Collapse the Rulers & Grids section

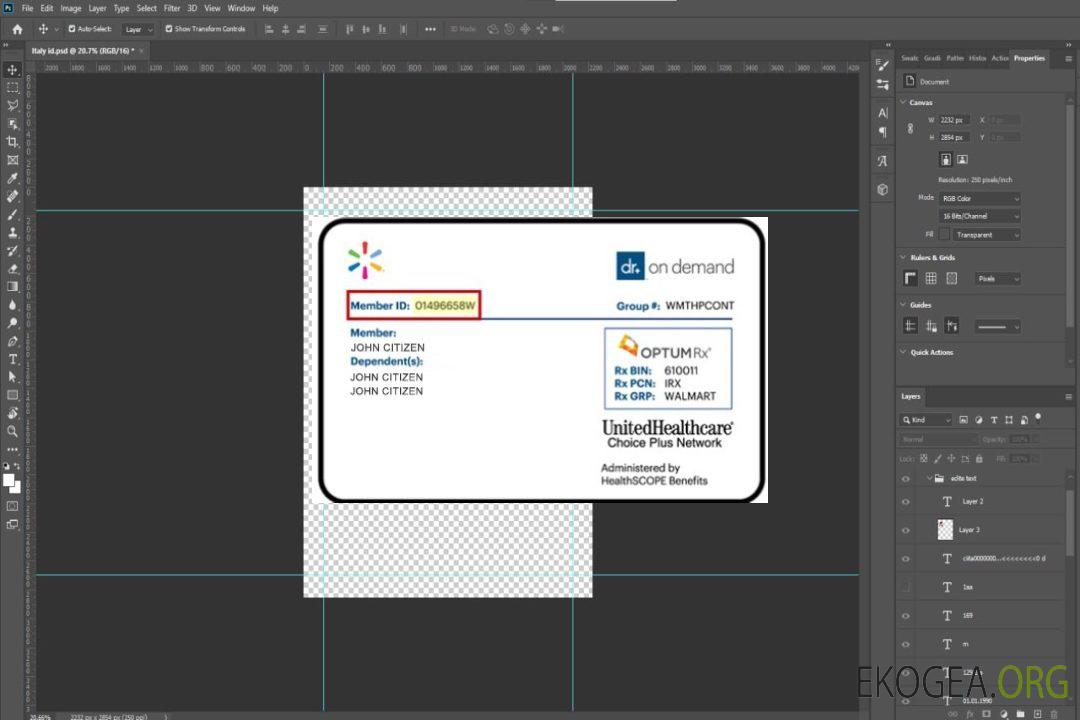(x=904, y=258)
